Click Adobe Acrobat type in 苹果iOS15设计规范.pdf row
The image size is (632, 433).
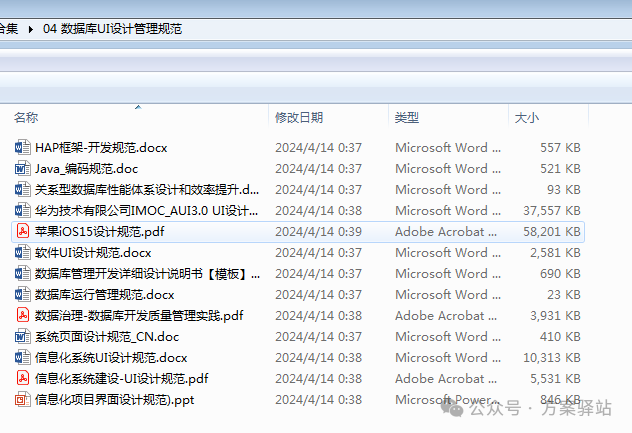[x=446, y=231]
